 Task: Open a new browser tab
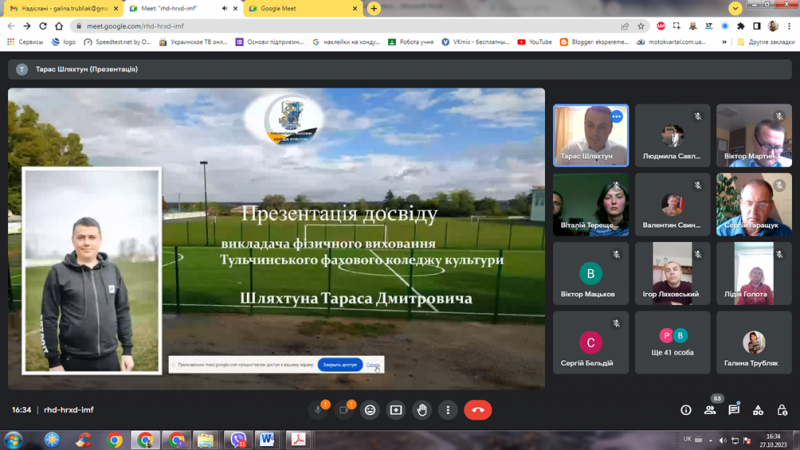click(x=374, y=9)
